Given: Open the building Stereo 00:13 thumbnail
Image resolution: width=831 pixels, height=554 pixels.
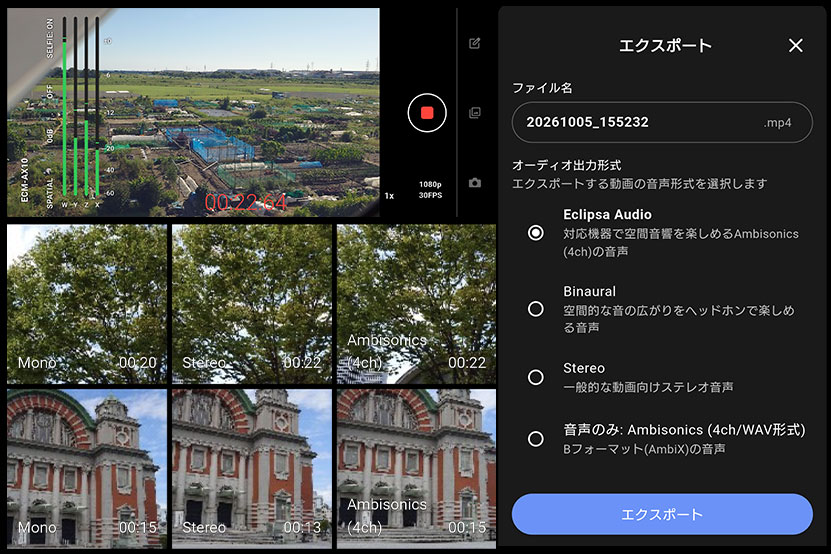Looking at the screenshot, I should (x=252, y=469).
